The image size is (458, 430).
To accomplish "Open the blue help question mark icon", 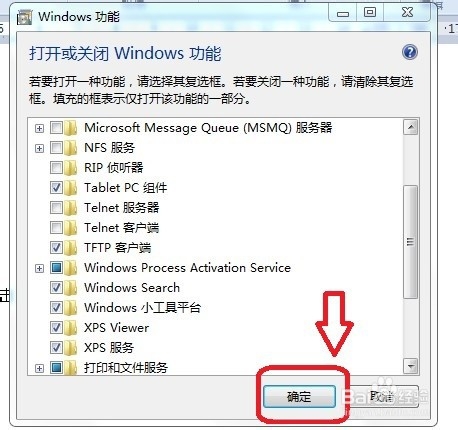I will [410, 52].
